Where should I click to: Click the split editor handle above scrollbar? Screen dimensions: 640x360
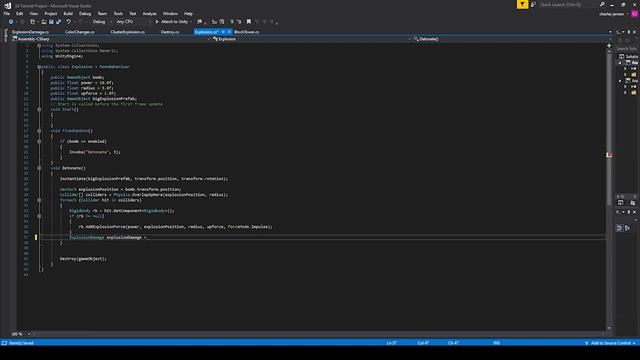[x=609, y=45]
